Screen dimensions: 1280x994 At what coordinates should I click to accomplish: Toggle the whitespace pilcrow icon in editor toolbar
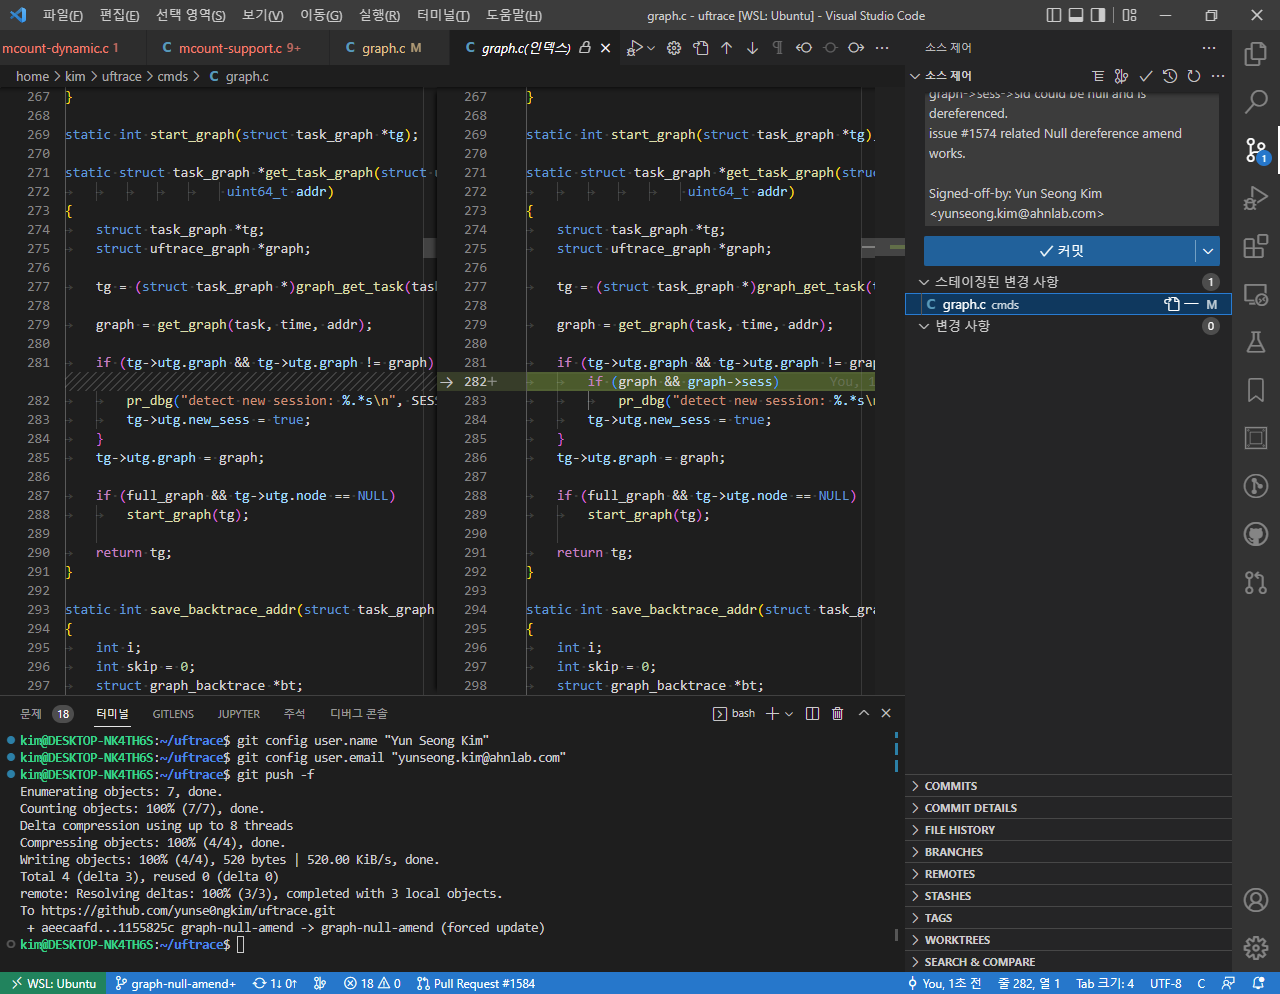pos(778,48)
